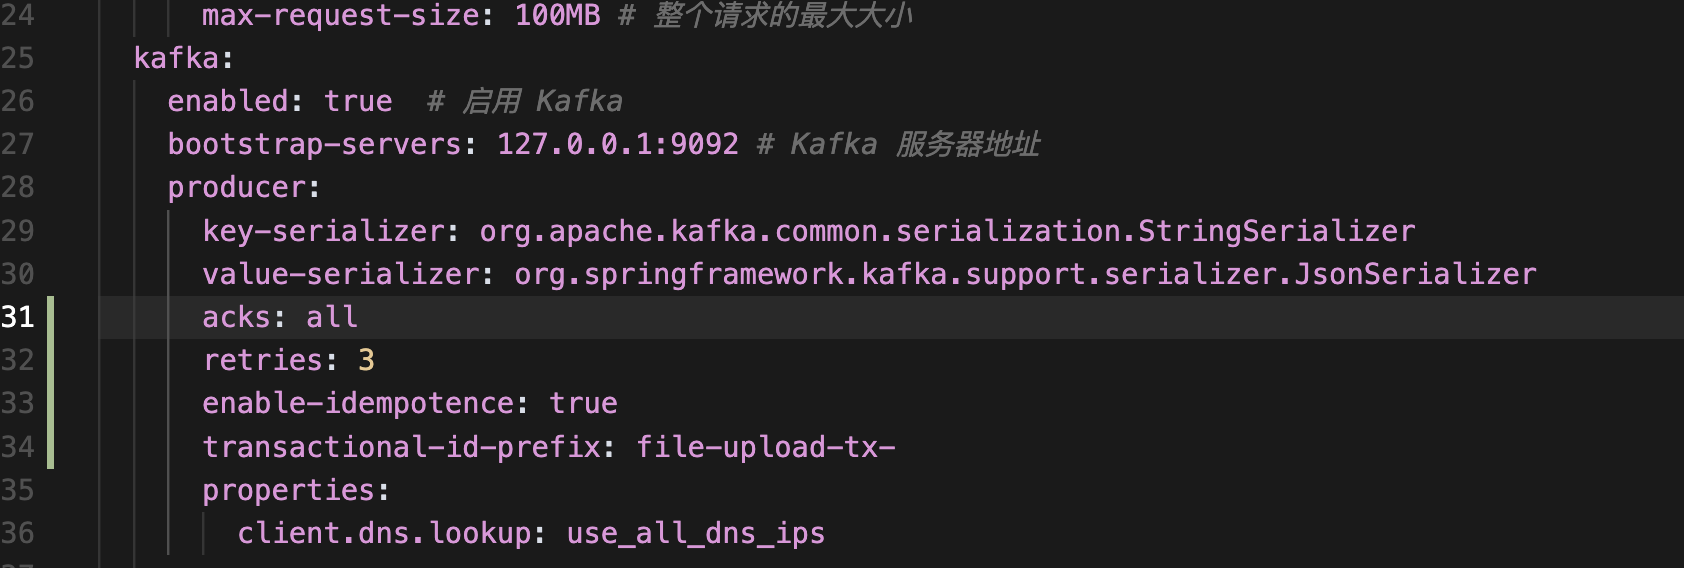The image size is (1684, 568).
Task: Click line number 35 beside properties
Action: [x=18, y=490]
